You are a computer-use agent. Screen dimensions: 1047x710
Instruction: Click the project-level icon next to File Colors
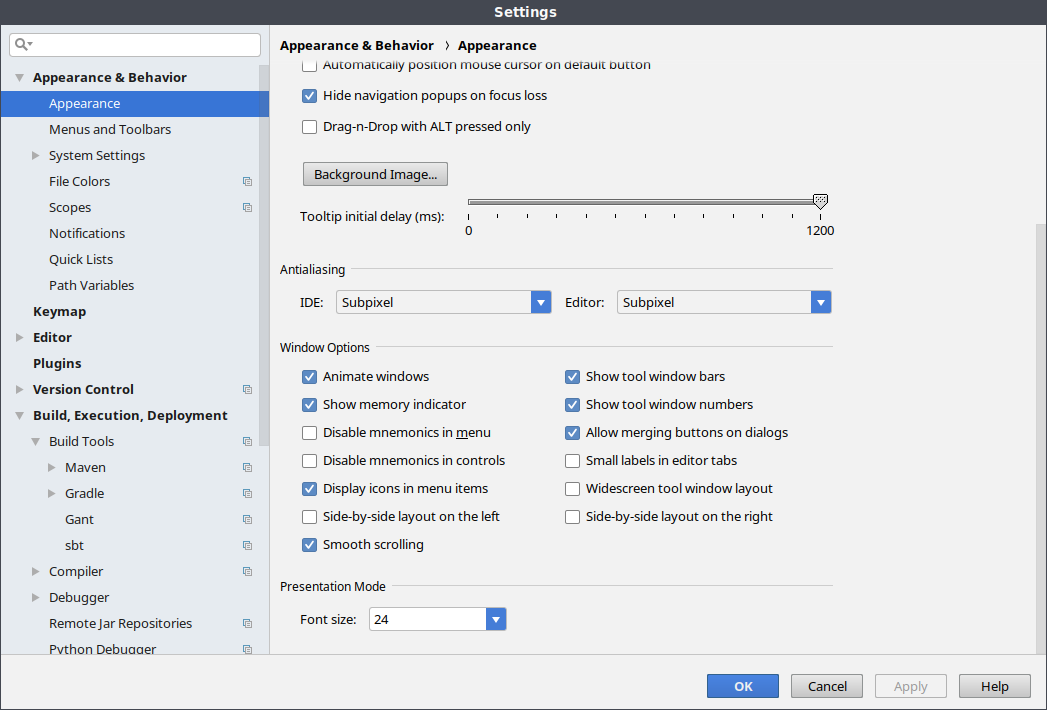pyautogui.click(x=247, y=181)
